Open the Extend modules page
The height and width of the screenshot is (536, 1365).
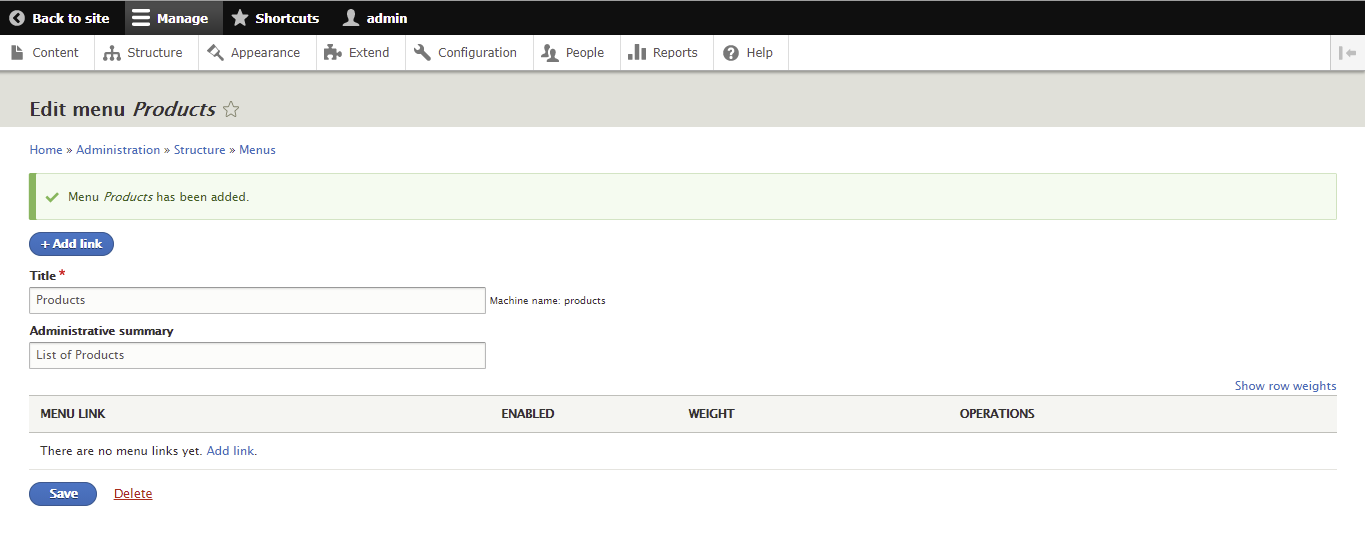click(x=358, y=53)
